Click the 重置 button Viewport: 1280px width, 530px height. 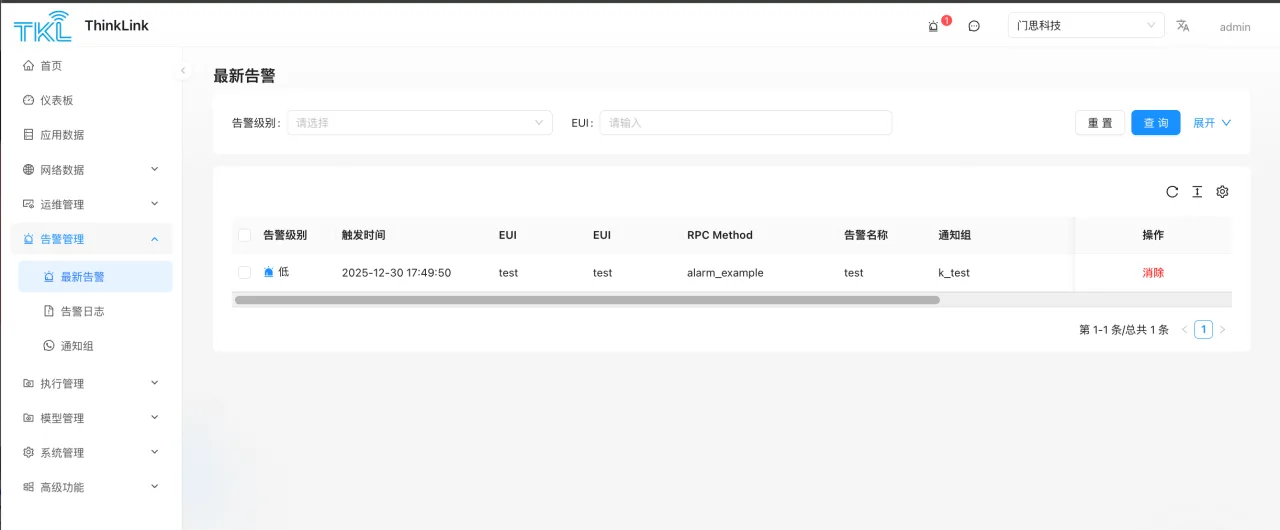(1100, 123)
